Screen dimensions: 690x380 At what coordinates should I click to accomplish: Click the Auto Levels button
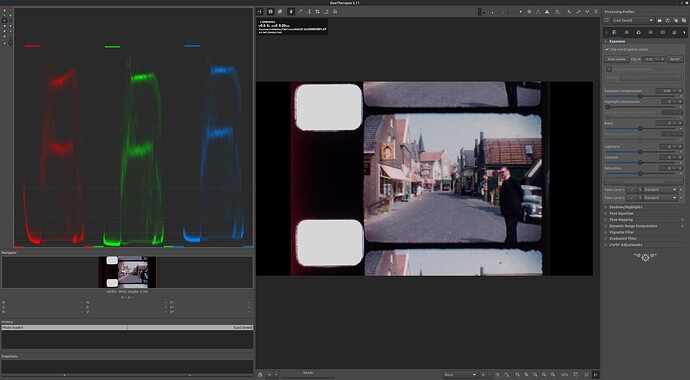point(616,59)
